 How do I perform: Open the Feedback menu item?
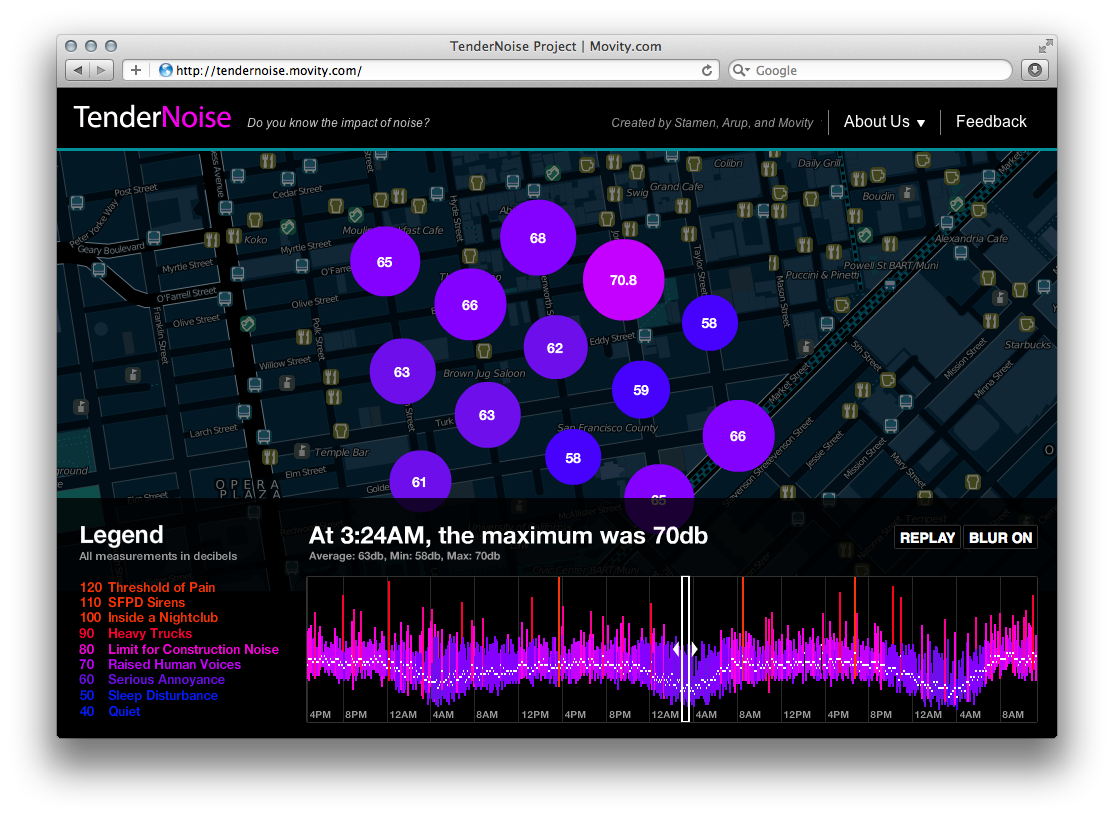coord(991,122)
